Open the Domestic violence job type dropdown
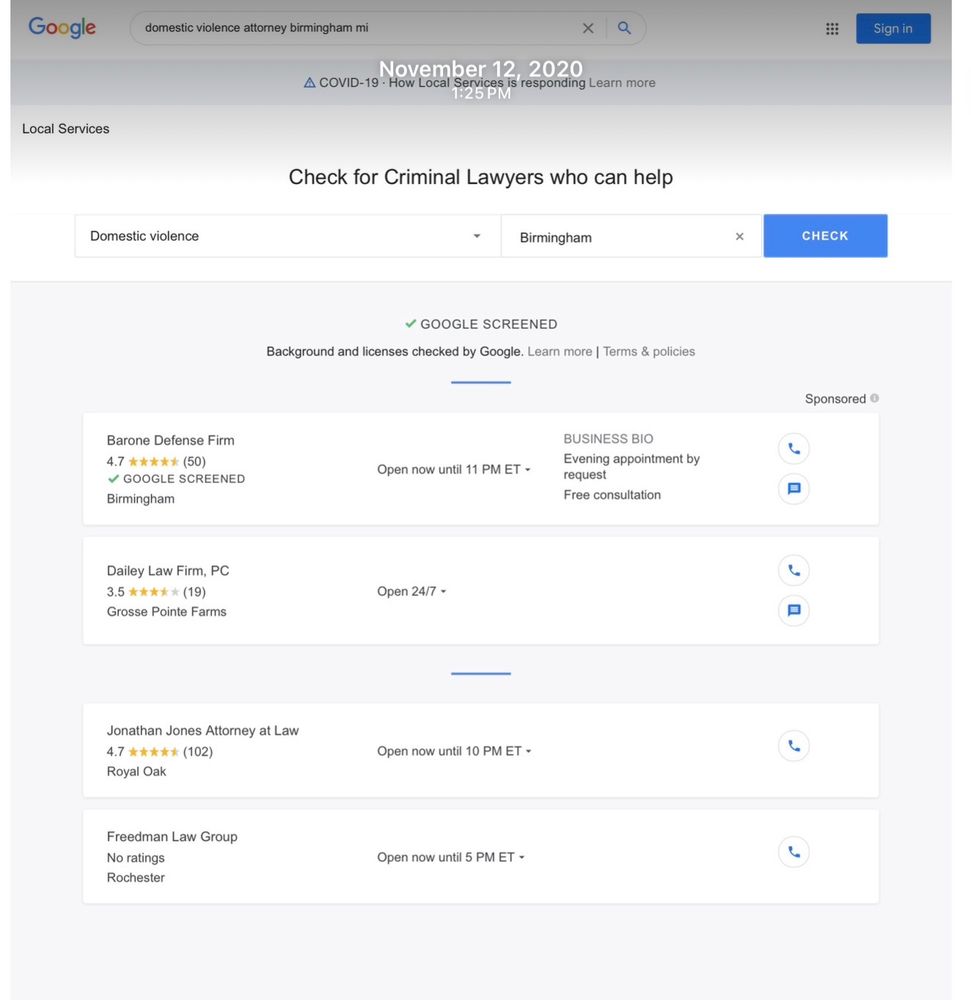 pos(477,235)
